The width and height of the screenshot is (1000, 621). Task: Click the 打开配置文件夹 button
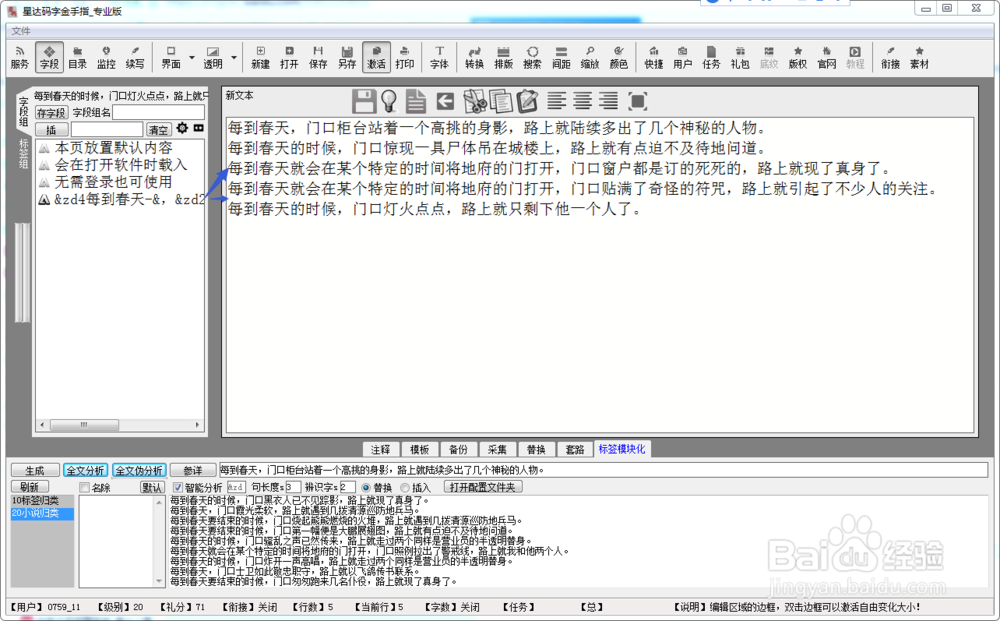483,487
